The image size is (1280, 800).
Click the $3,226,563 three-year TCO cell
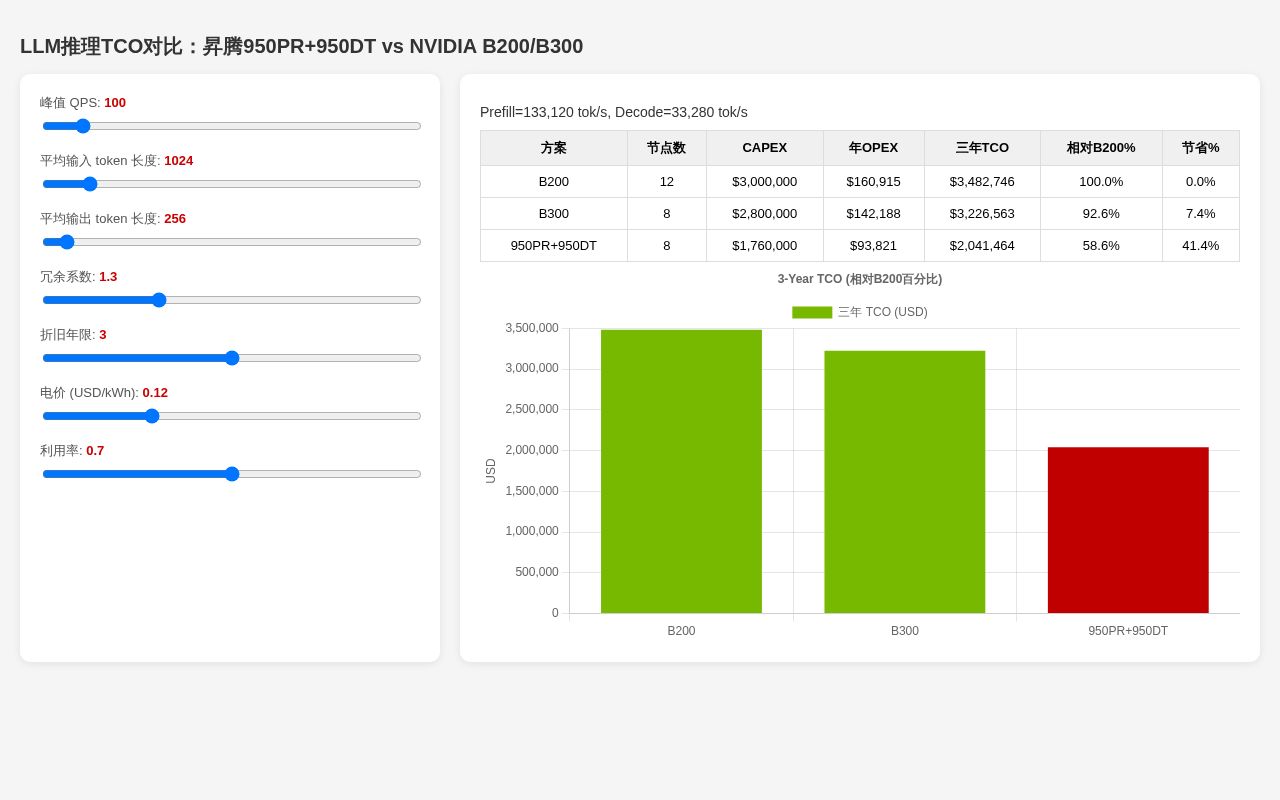point(982,214)
